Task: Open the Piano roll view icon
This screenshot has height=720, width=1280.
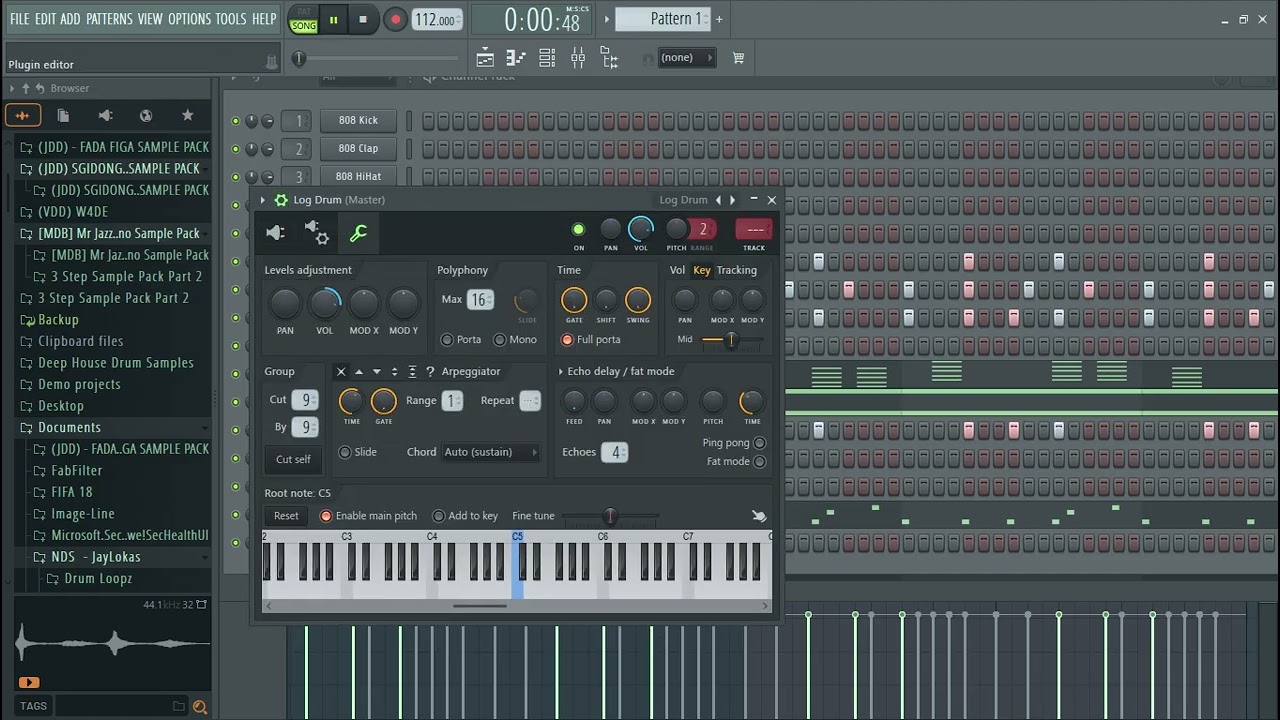Action: coord(516,58)
